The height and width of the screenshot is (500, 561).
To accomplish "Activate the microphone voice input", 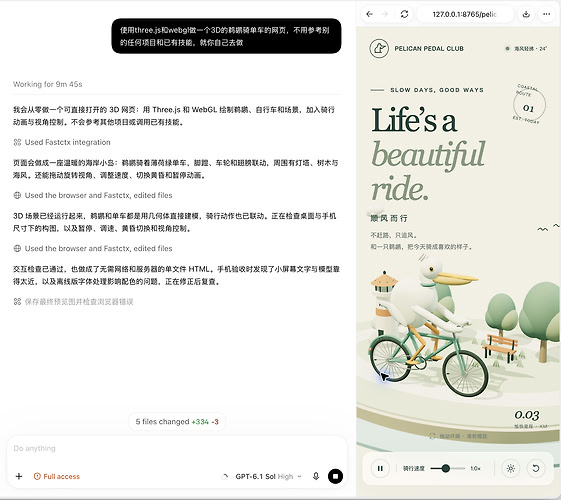I will [316, 476].
